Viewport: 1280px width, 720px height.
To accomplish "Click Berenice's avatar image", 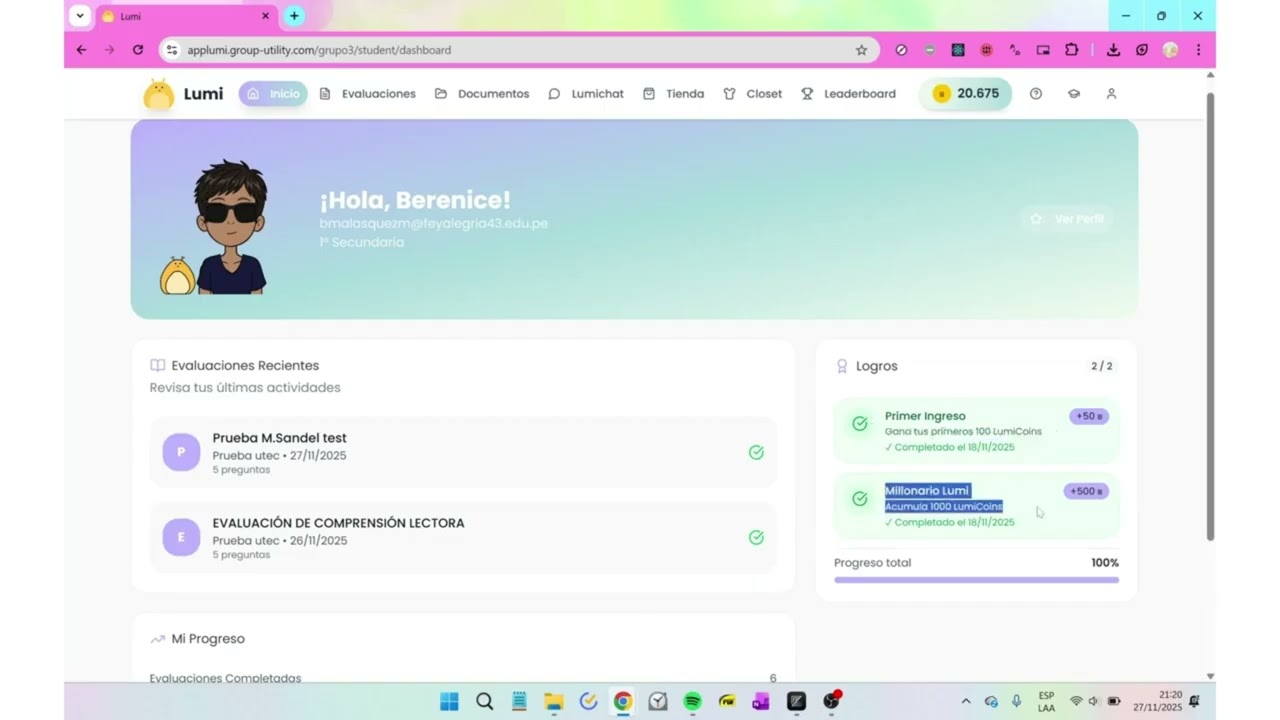I will coord(229,227).
